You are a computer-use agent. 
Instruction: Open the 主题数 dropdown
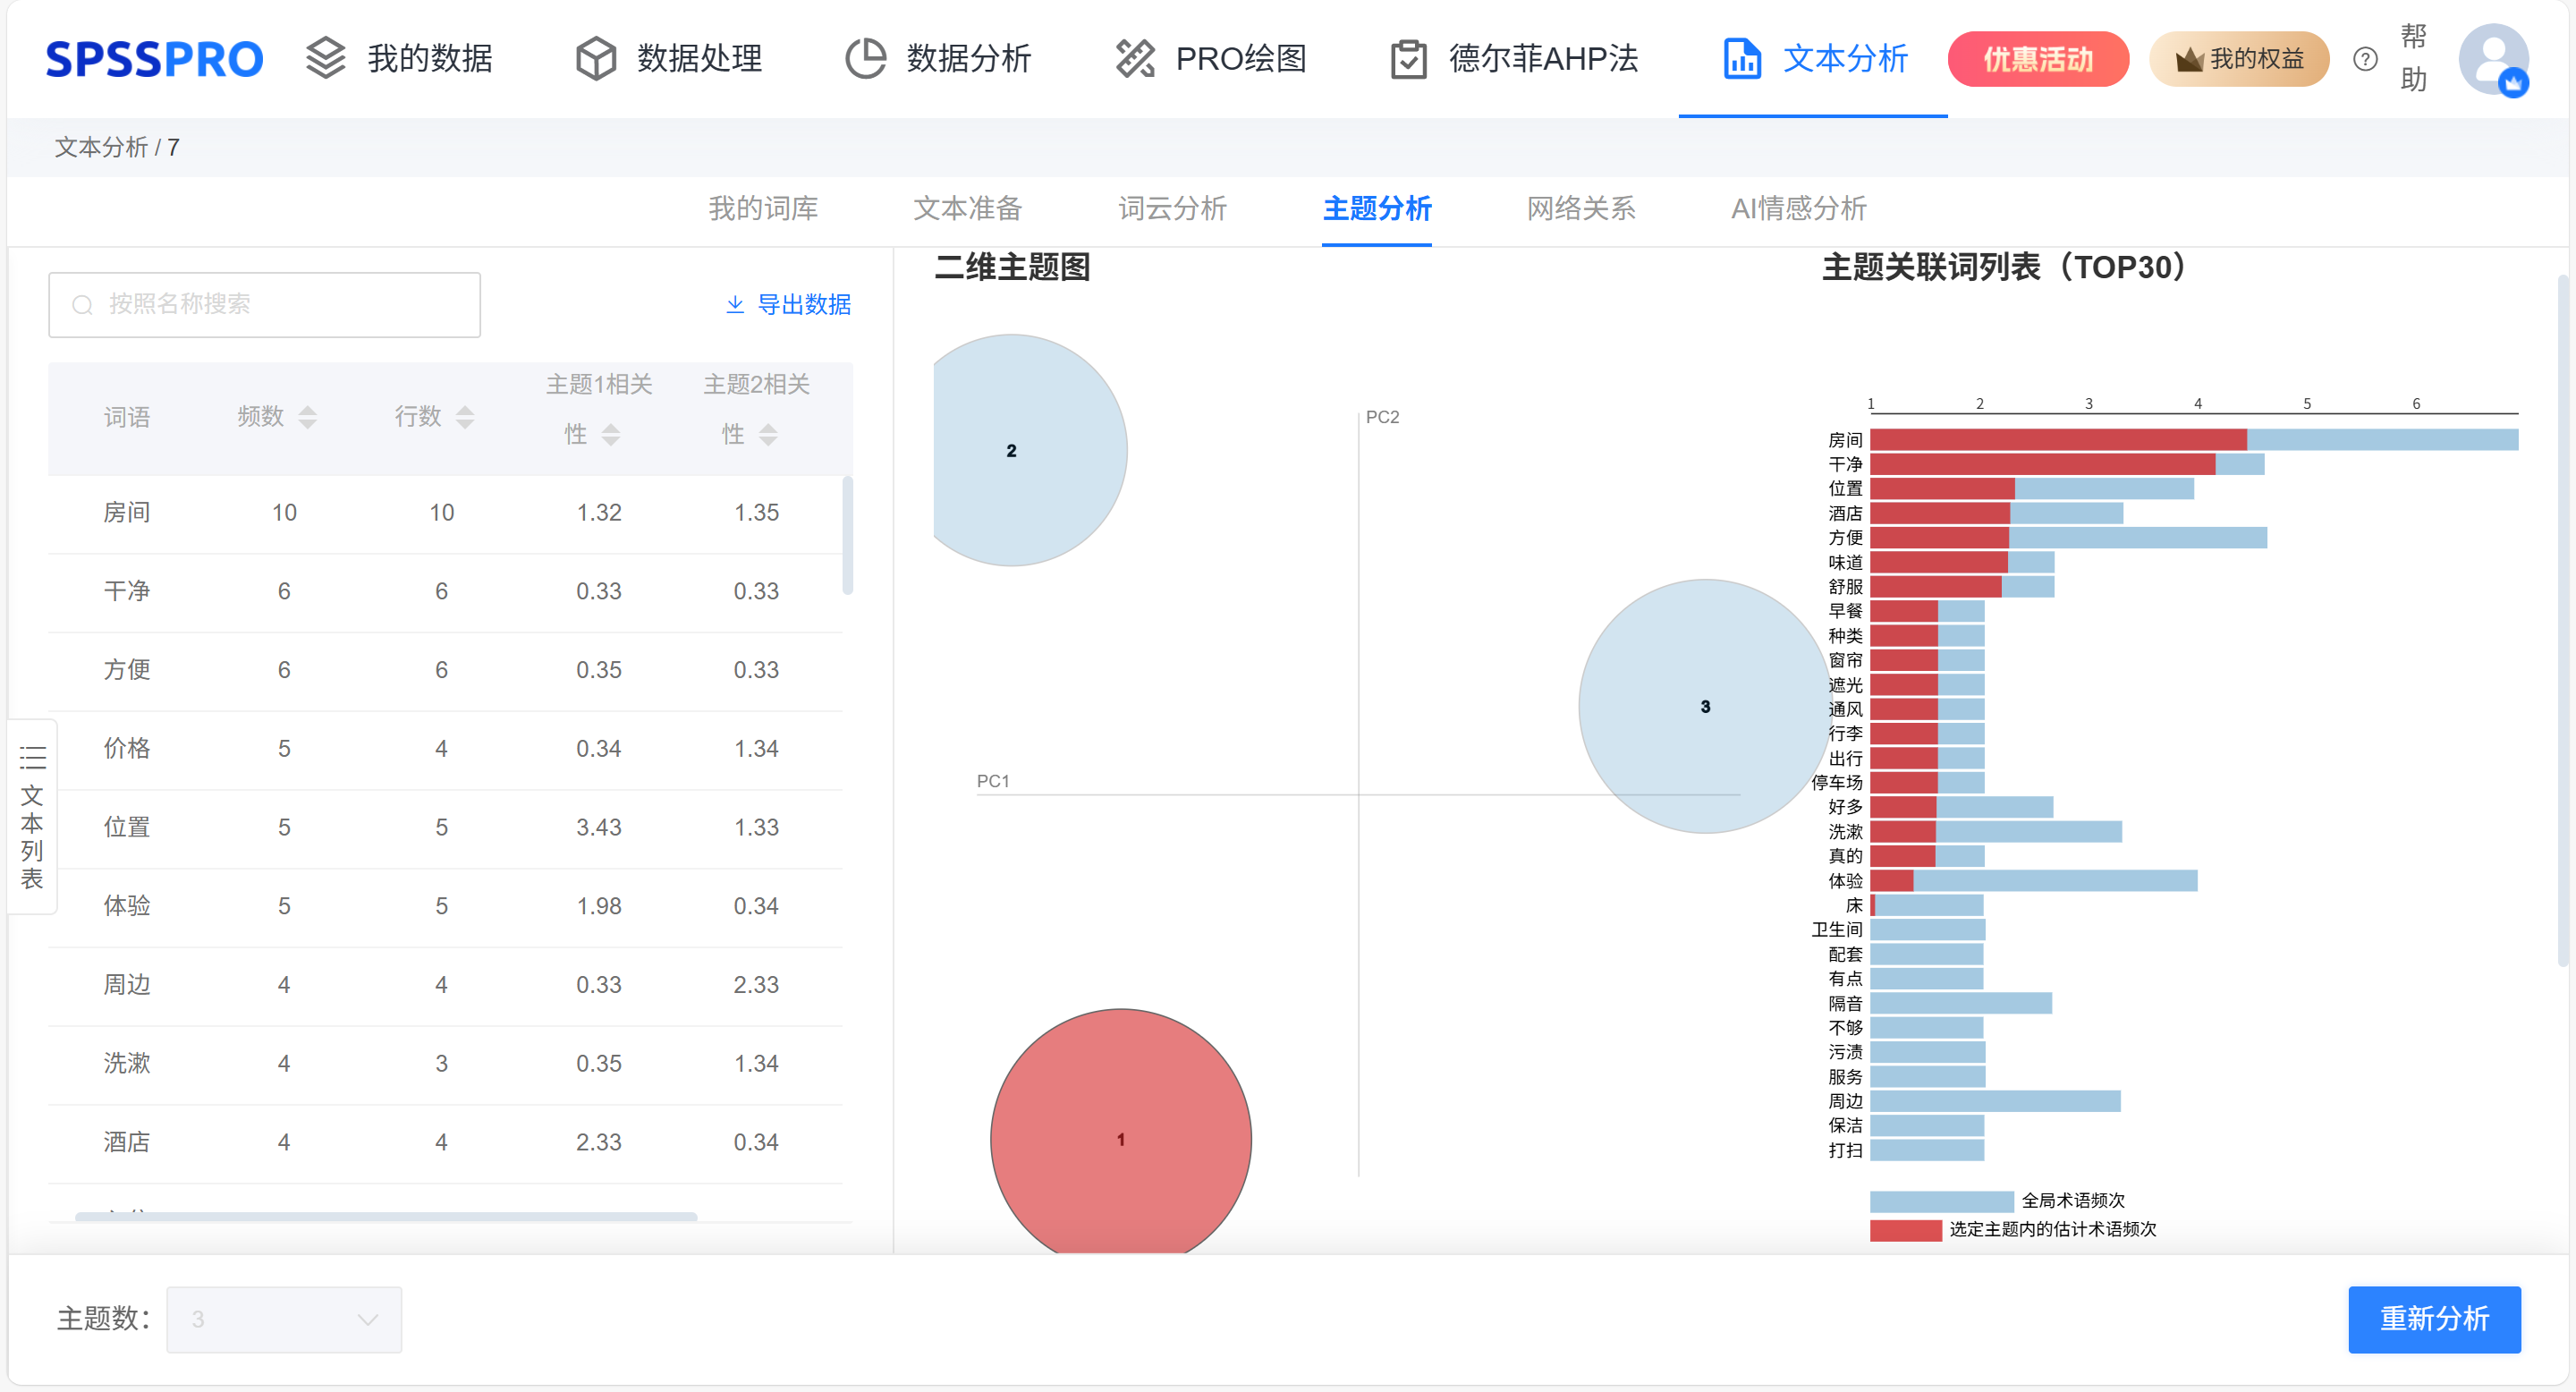point(284,1319)
